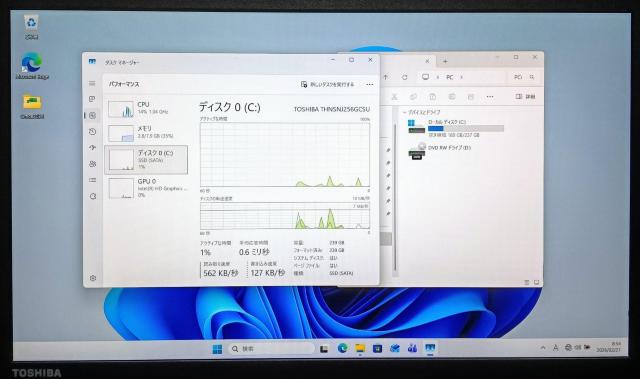Launch Edge from the taskbar
Viewport: 640px width, 379px height.
[x=342, y=348]
